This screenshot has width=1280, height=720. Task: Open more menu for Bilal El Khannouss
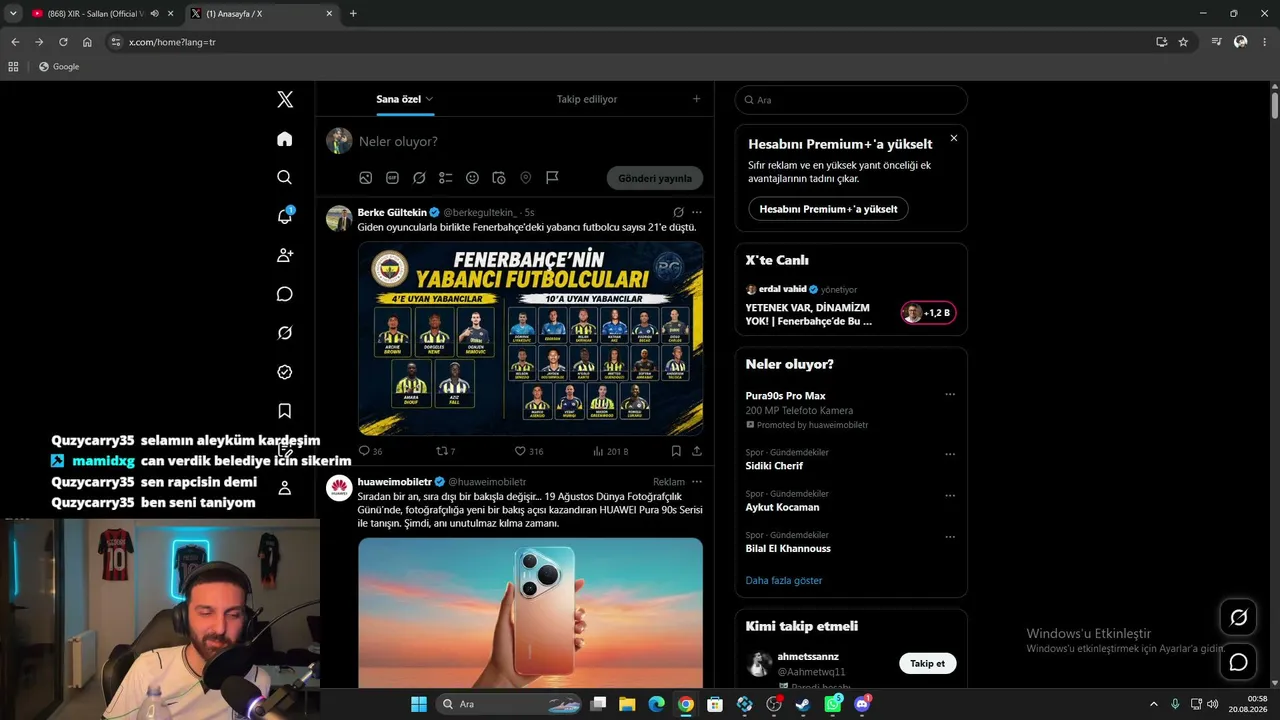(x=950, y=536)
